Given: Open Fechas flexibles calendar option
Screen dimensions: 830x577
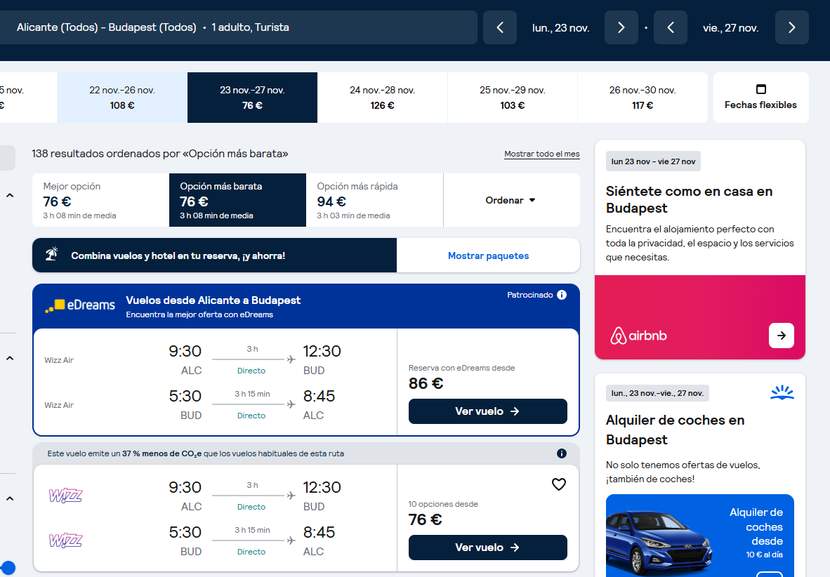Looking at the screenshot, I should [x=761, y=97].
